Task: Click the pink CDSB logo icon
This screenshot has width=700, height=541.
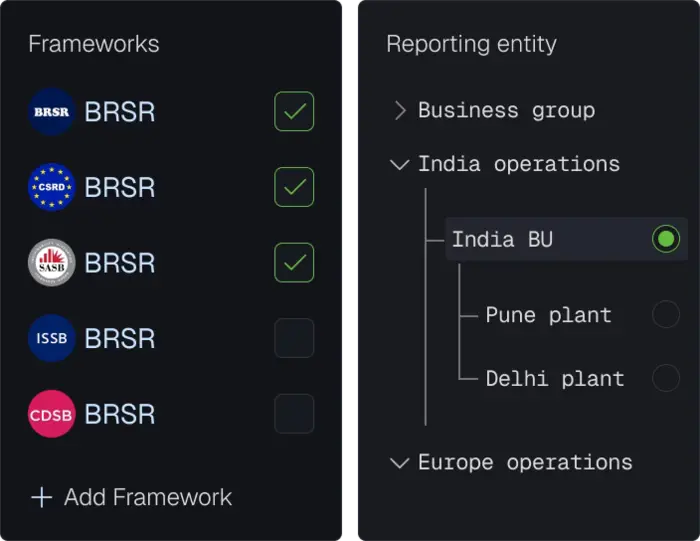Action: [x=52, y=414]
